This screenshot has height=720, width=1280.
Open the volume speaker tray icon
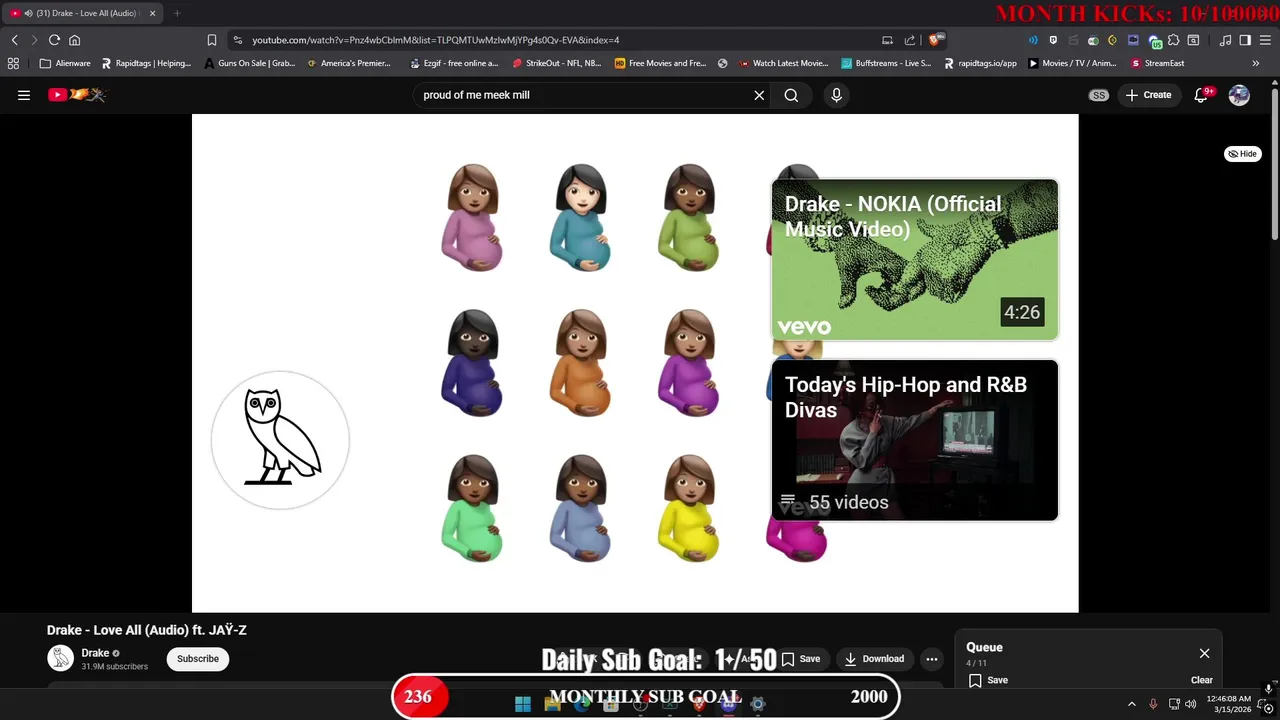[x=1190, y=704]
